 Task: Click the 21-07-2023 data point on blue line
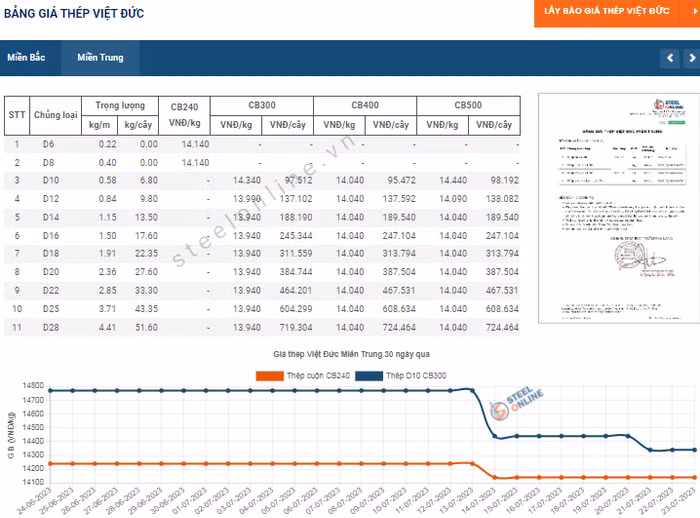click(650, 450)
